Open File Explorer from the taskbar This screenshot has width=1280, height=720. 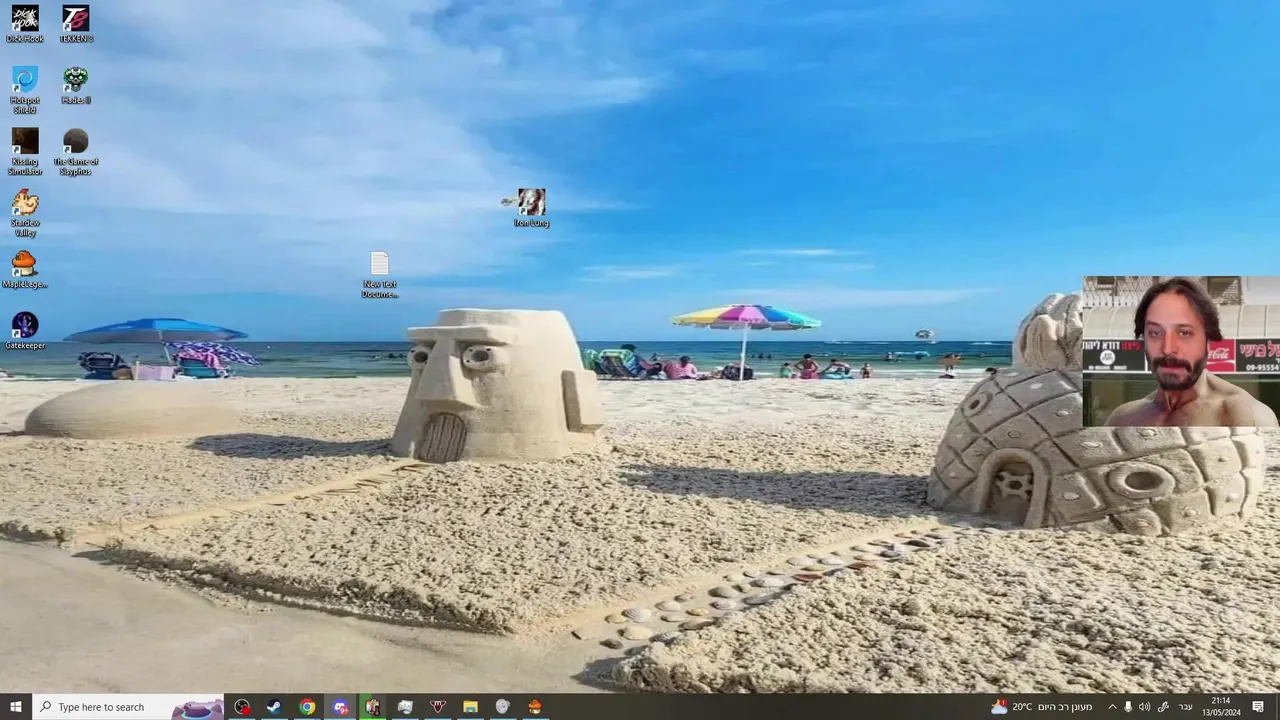pyautogui.click(x=470, y=707)
